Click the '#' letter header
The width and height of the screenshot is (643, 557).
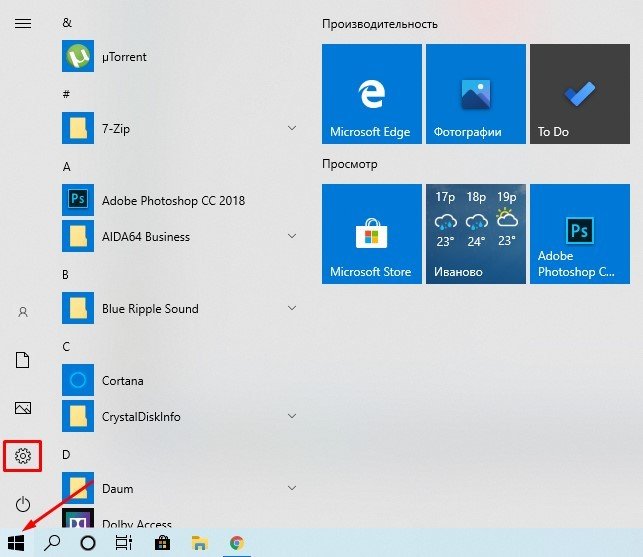(x=66, y=94)
